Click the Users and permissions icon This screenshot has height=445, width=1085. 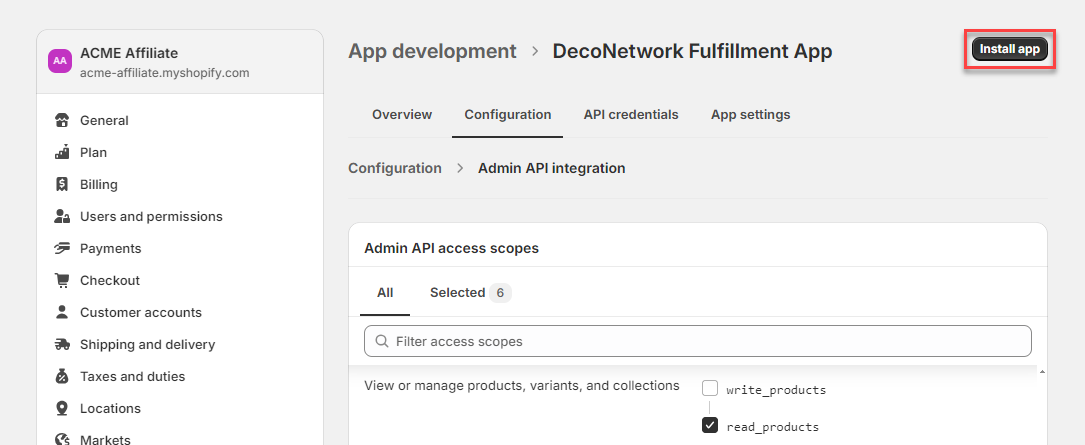tap(62, 217)
